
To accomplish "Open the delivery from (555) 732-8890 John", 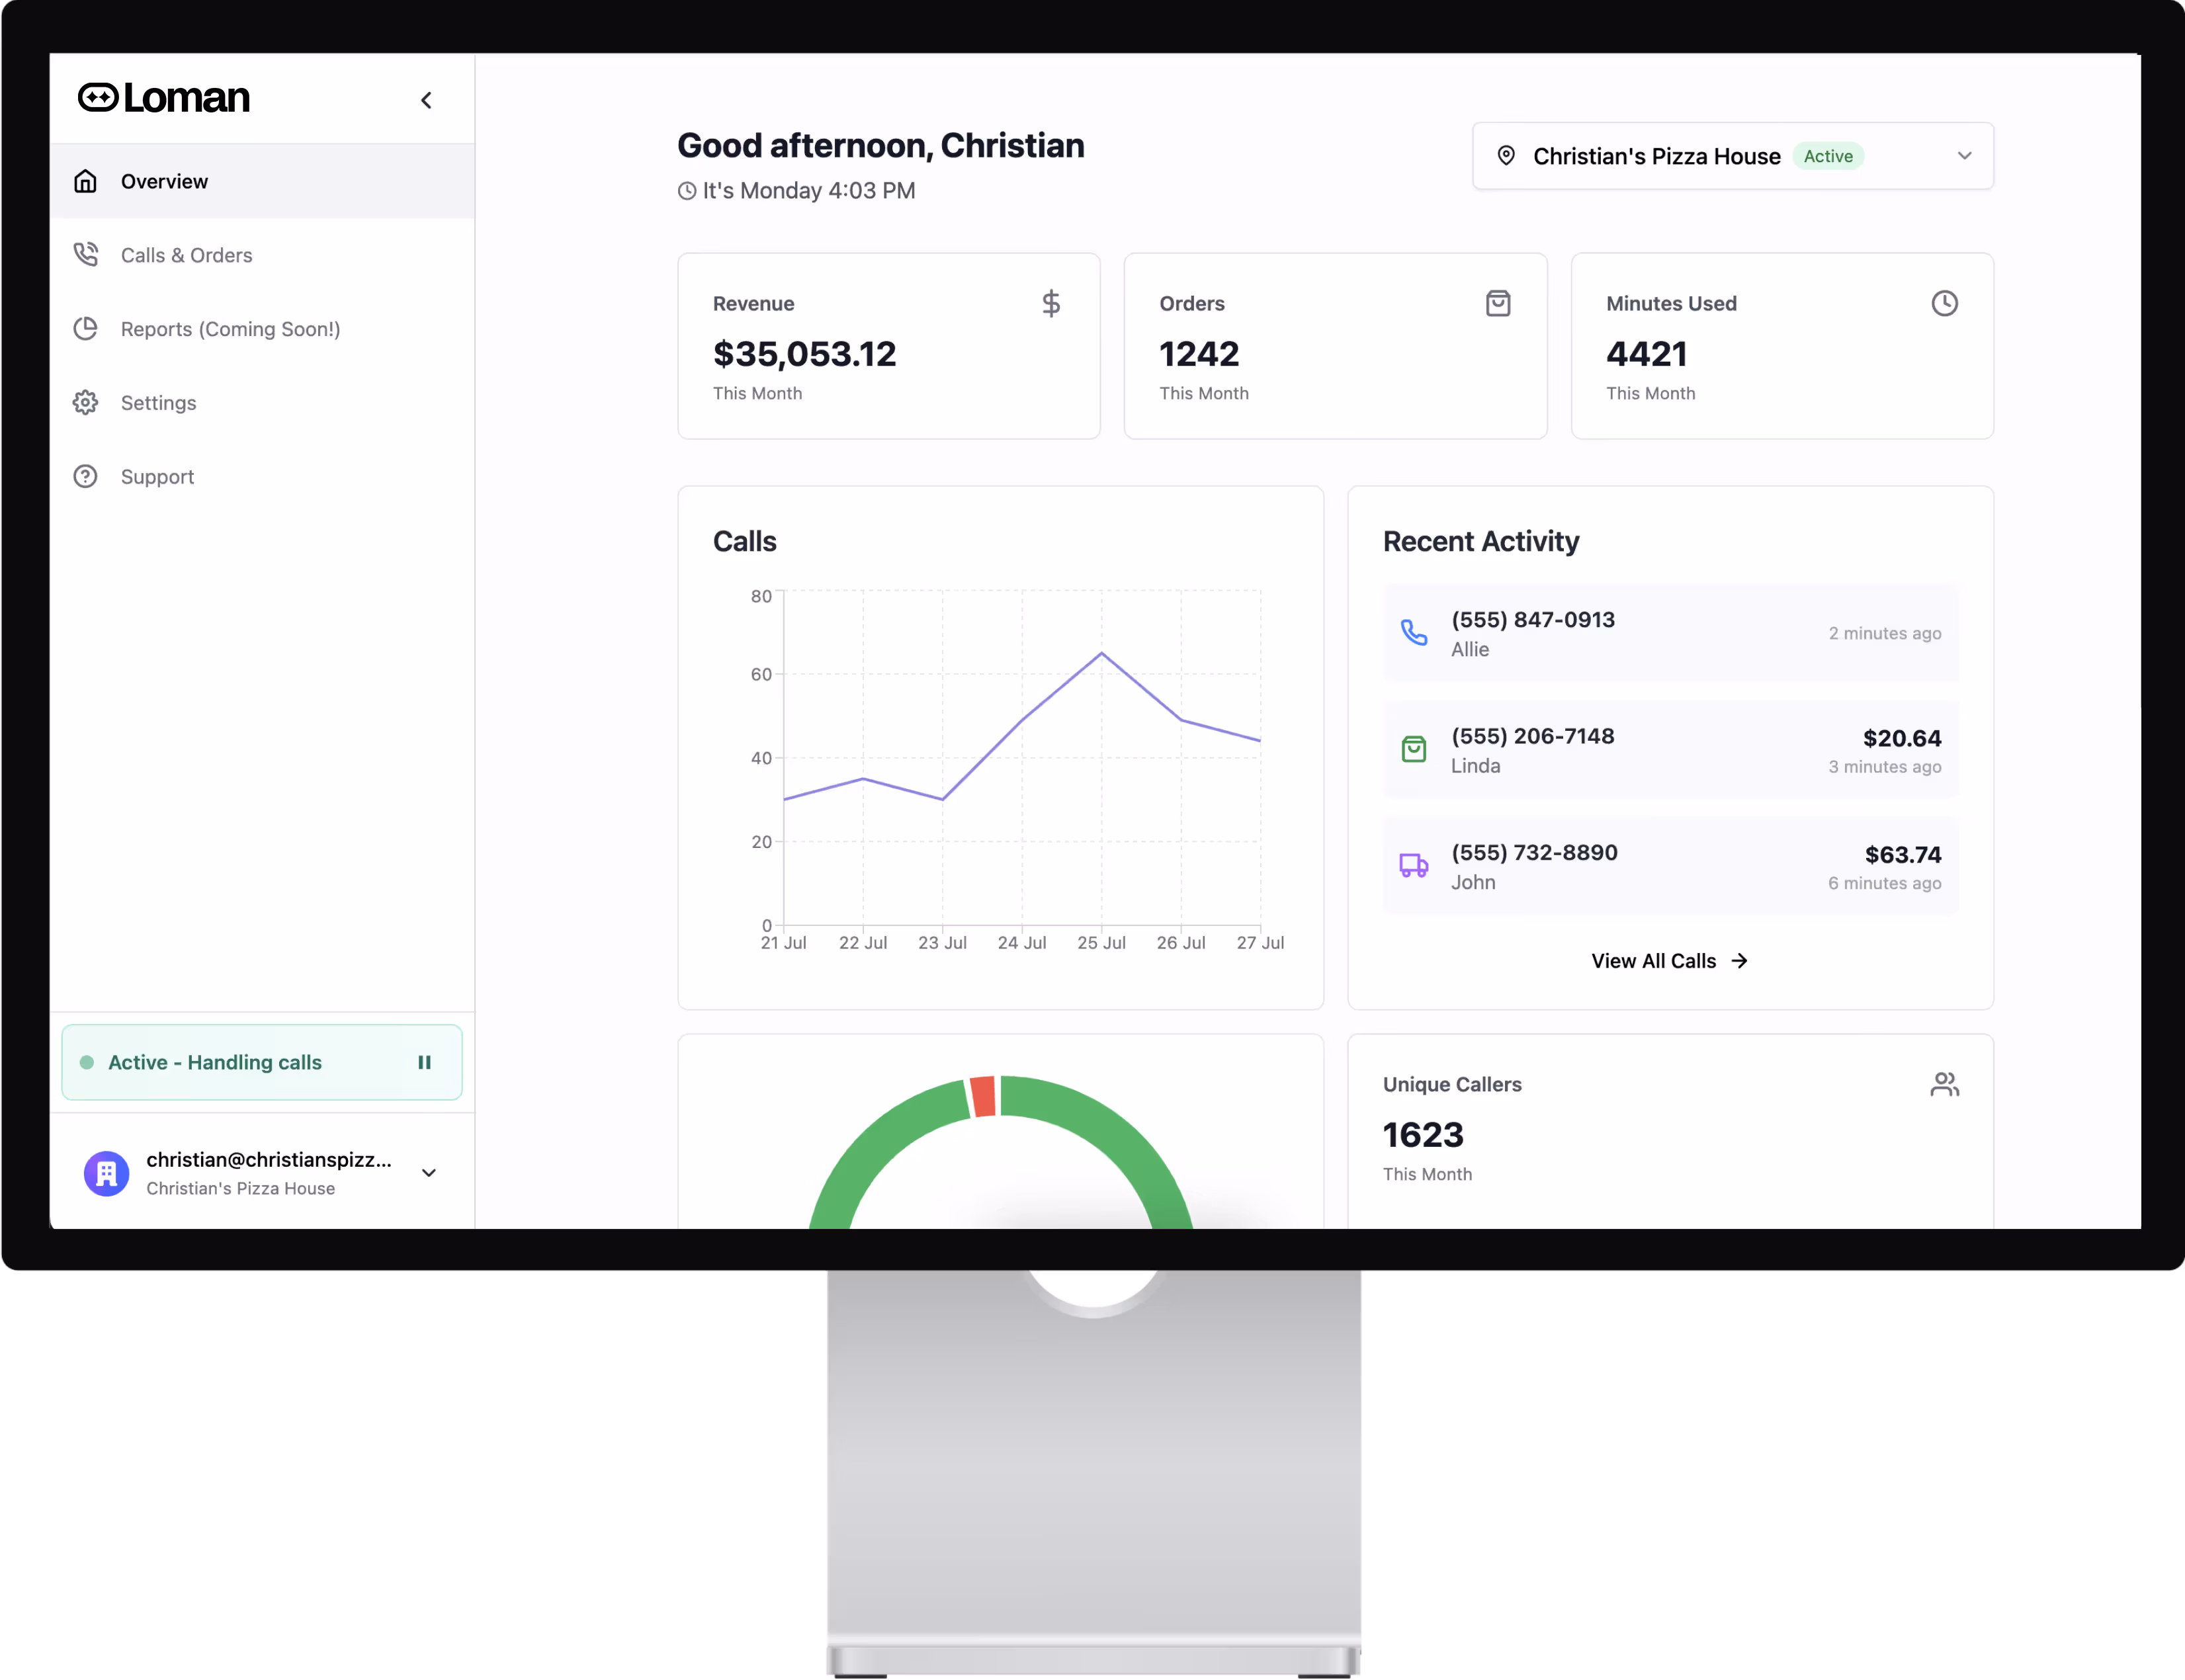I will click(1671, 866).
